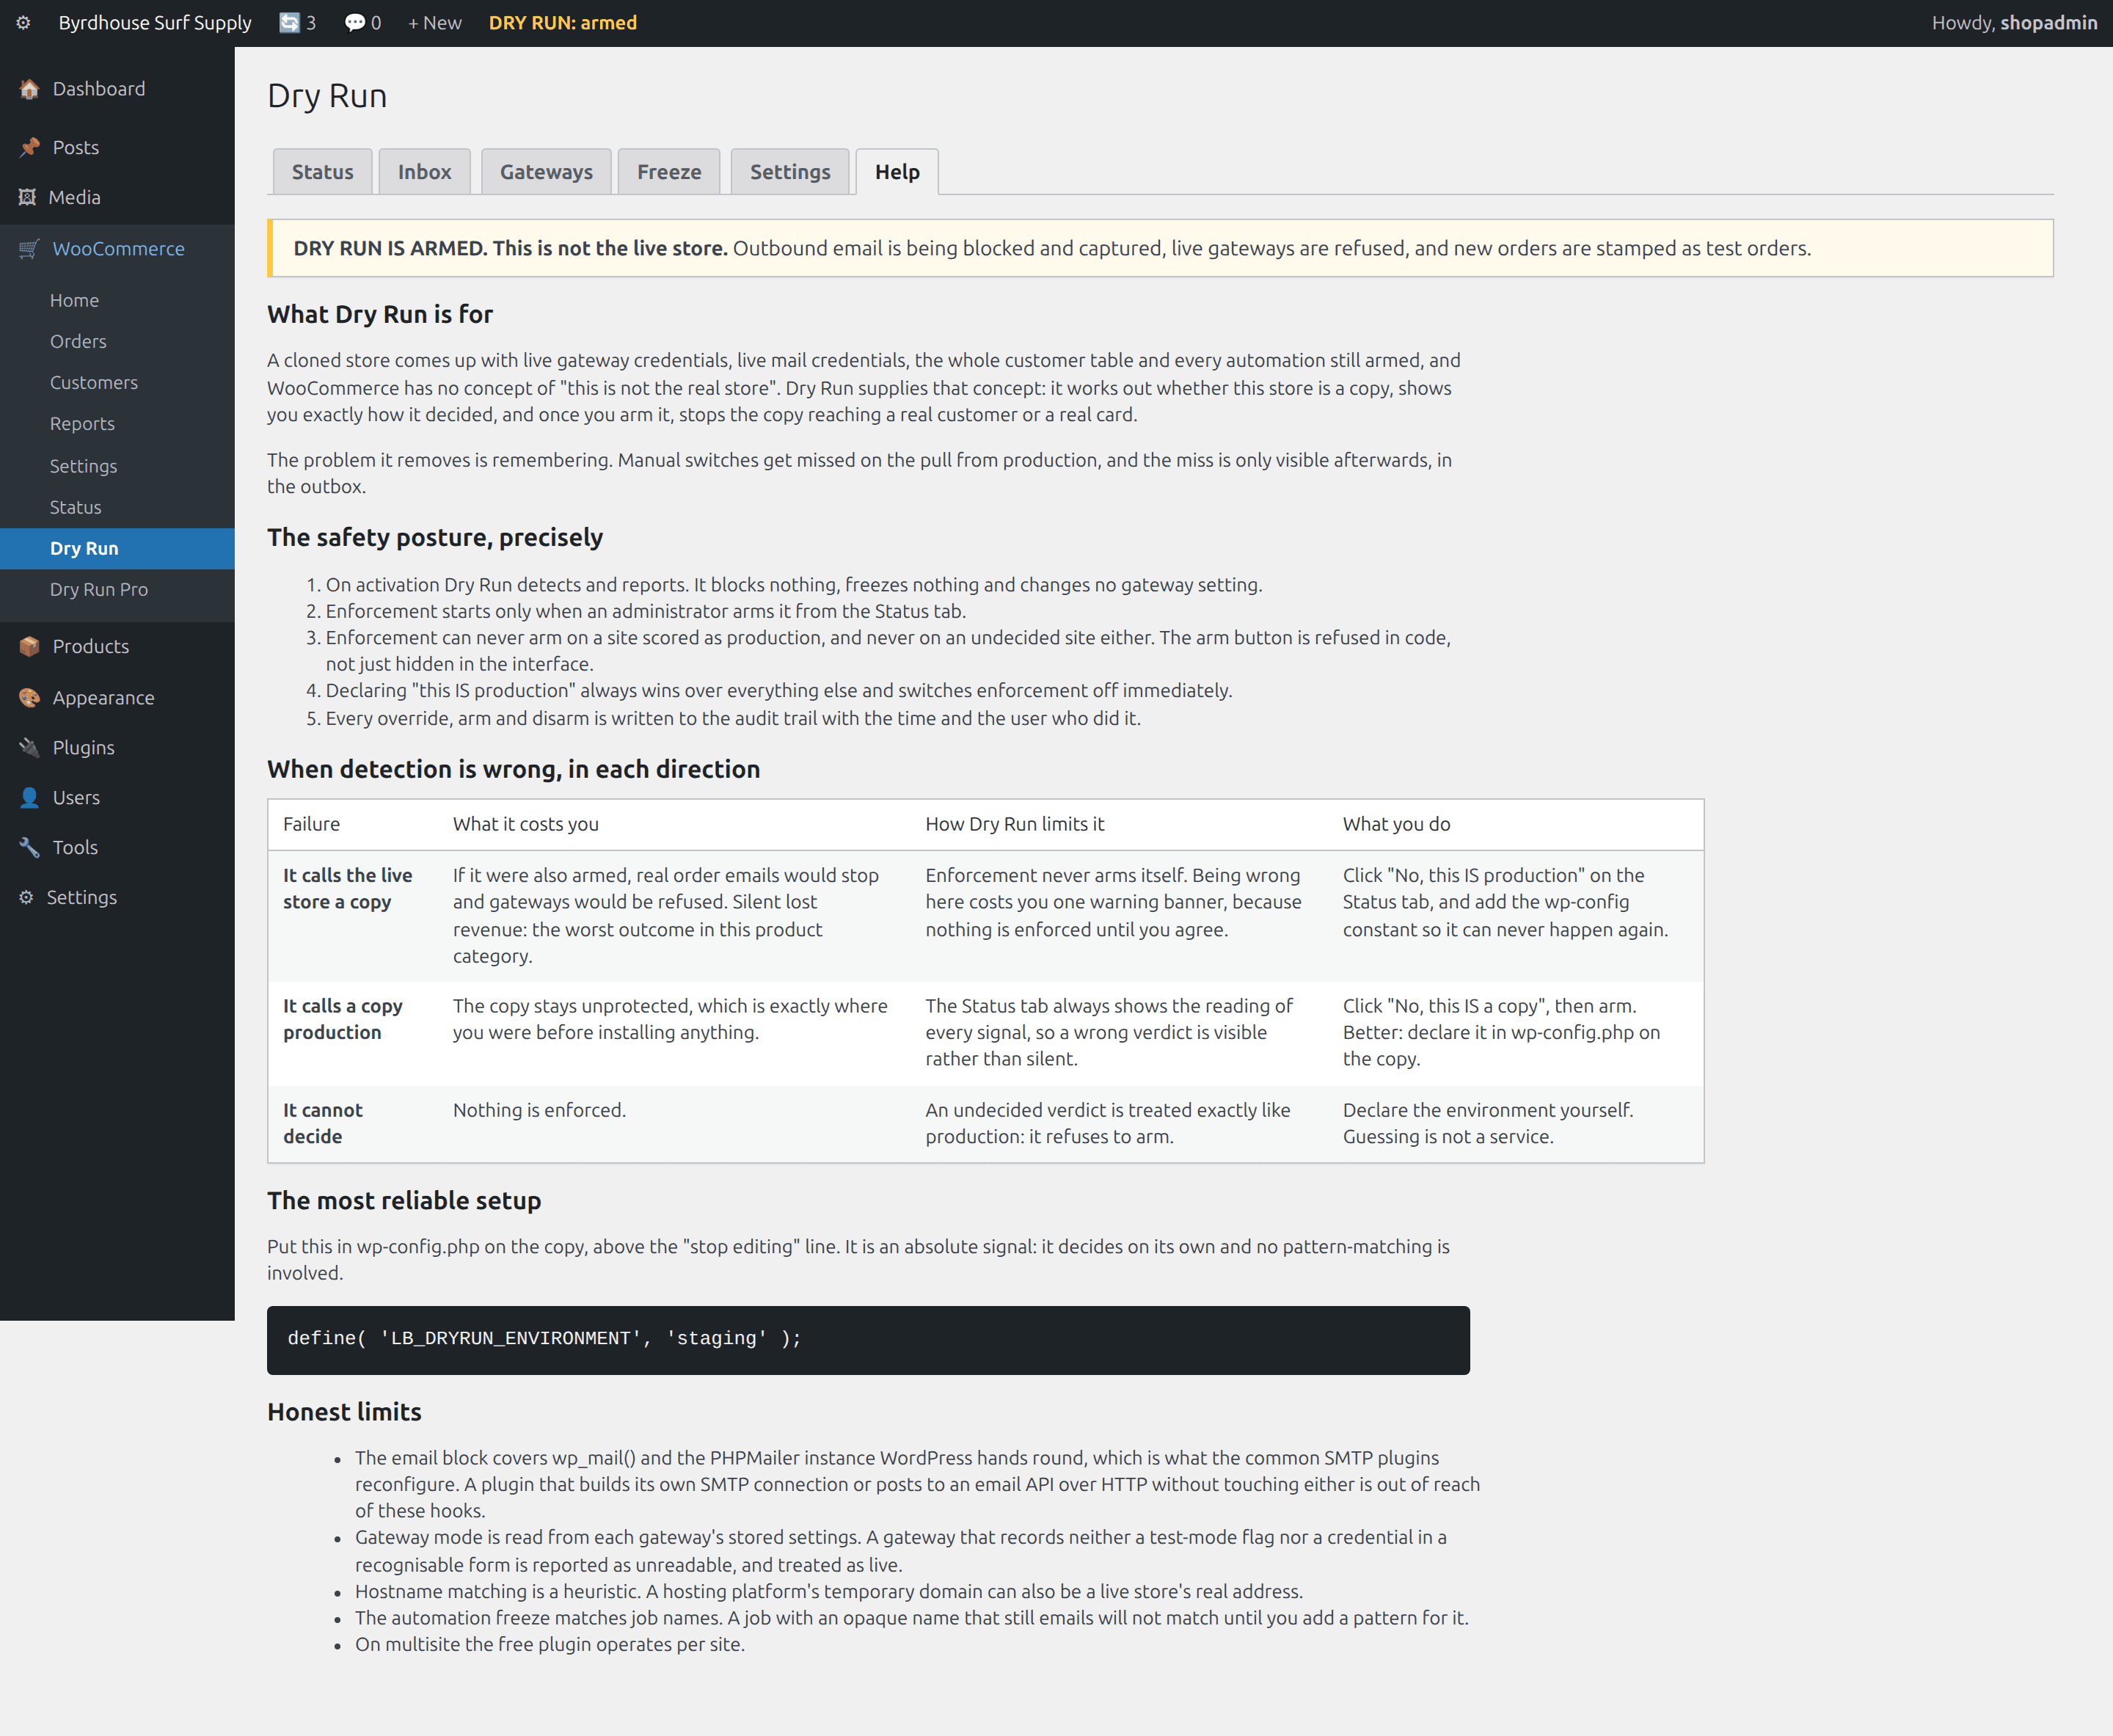The image size is (2113, 1736).
Task: Switch to the Status tab
Action: [x=322, y=172]
